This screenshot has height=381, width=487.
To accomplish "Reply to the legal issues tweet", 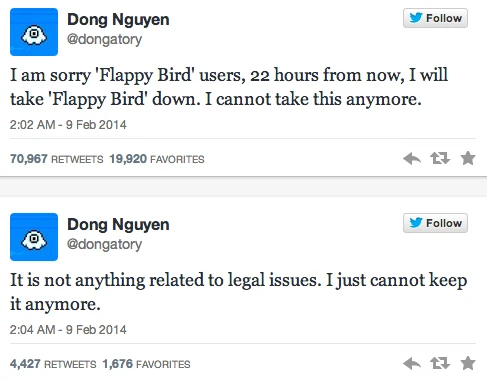I will [412, 364].
